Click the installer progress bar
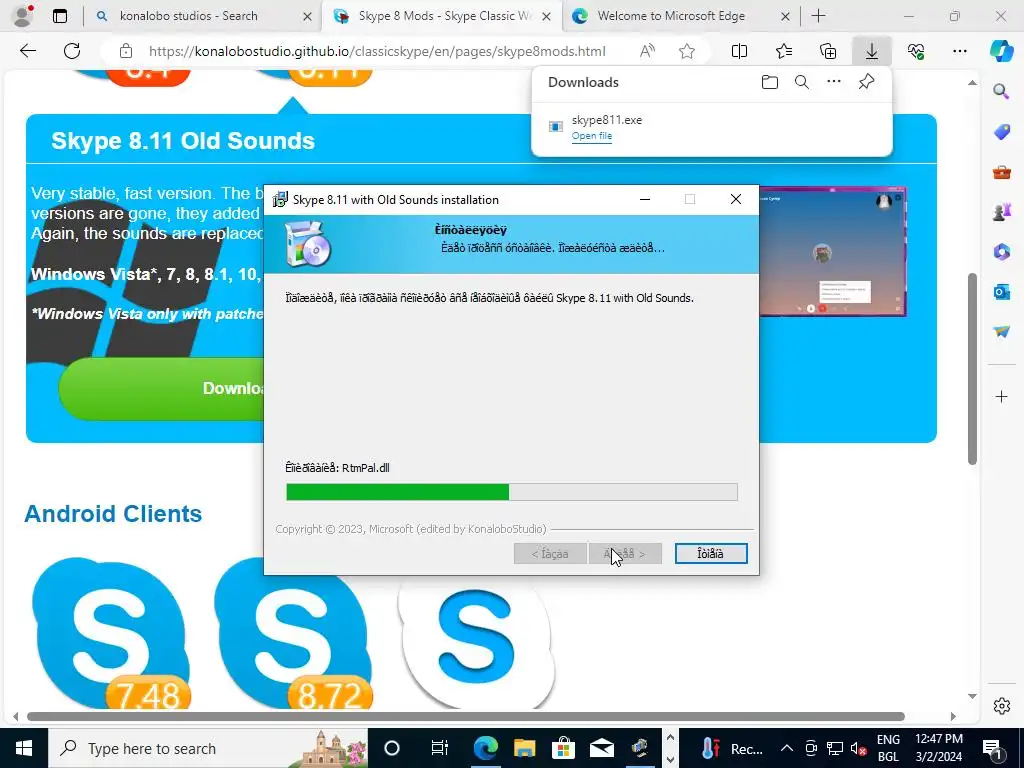 (x=512, y=492)
